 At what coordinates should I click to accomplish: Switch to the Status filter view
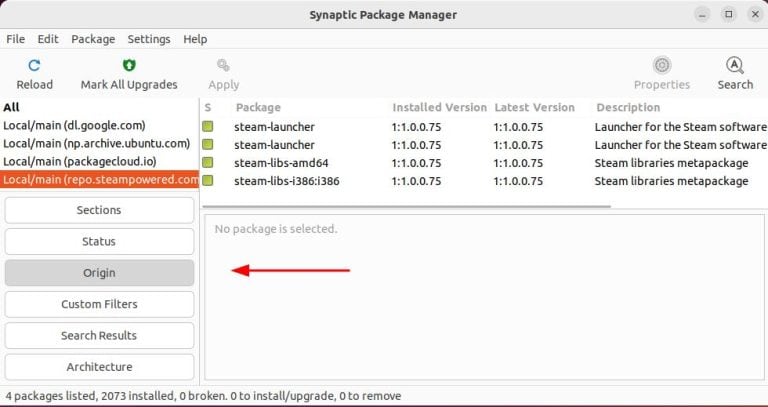click(x=99, y=241)
